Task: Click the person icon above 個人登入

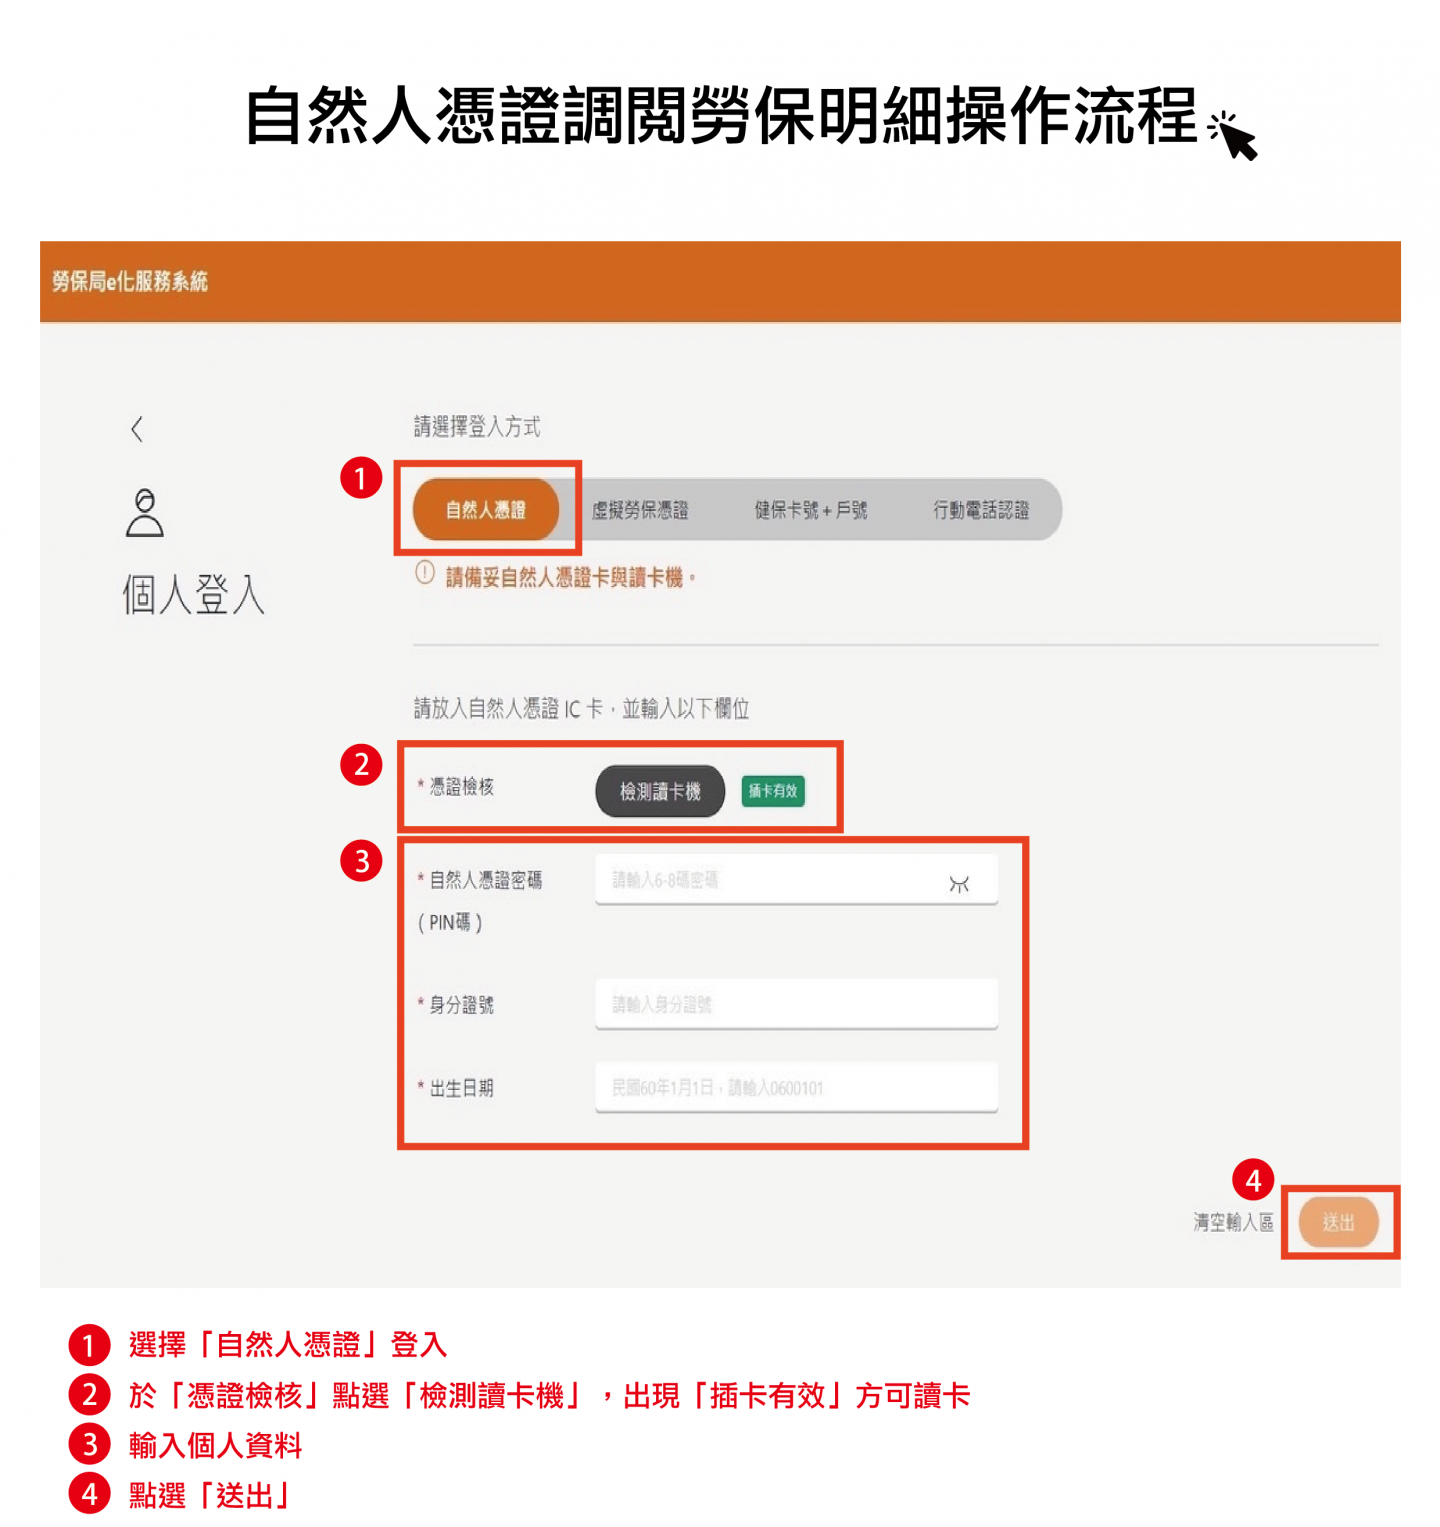Action: pos(145,513)
